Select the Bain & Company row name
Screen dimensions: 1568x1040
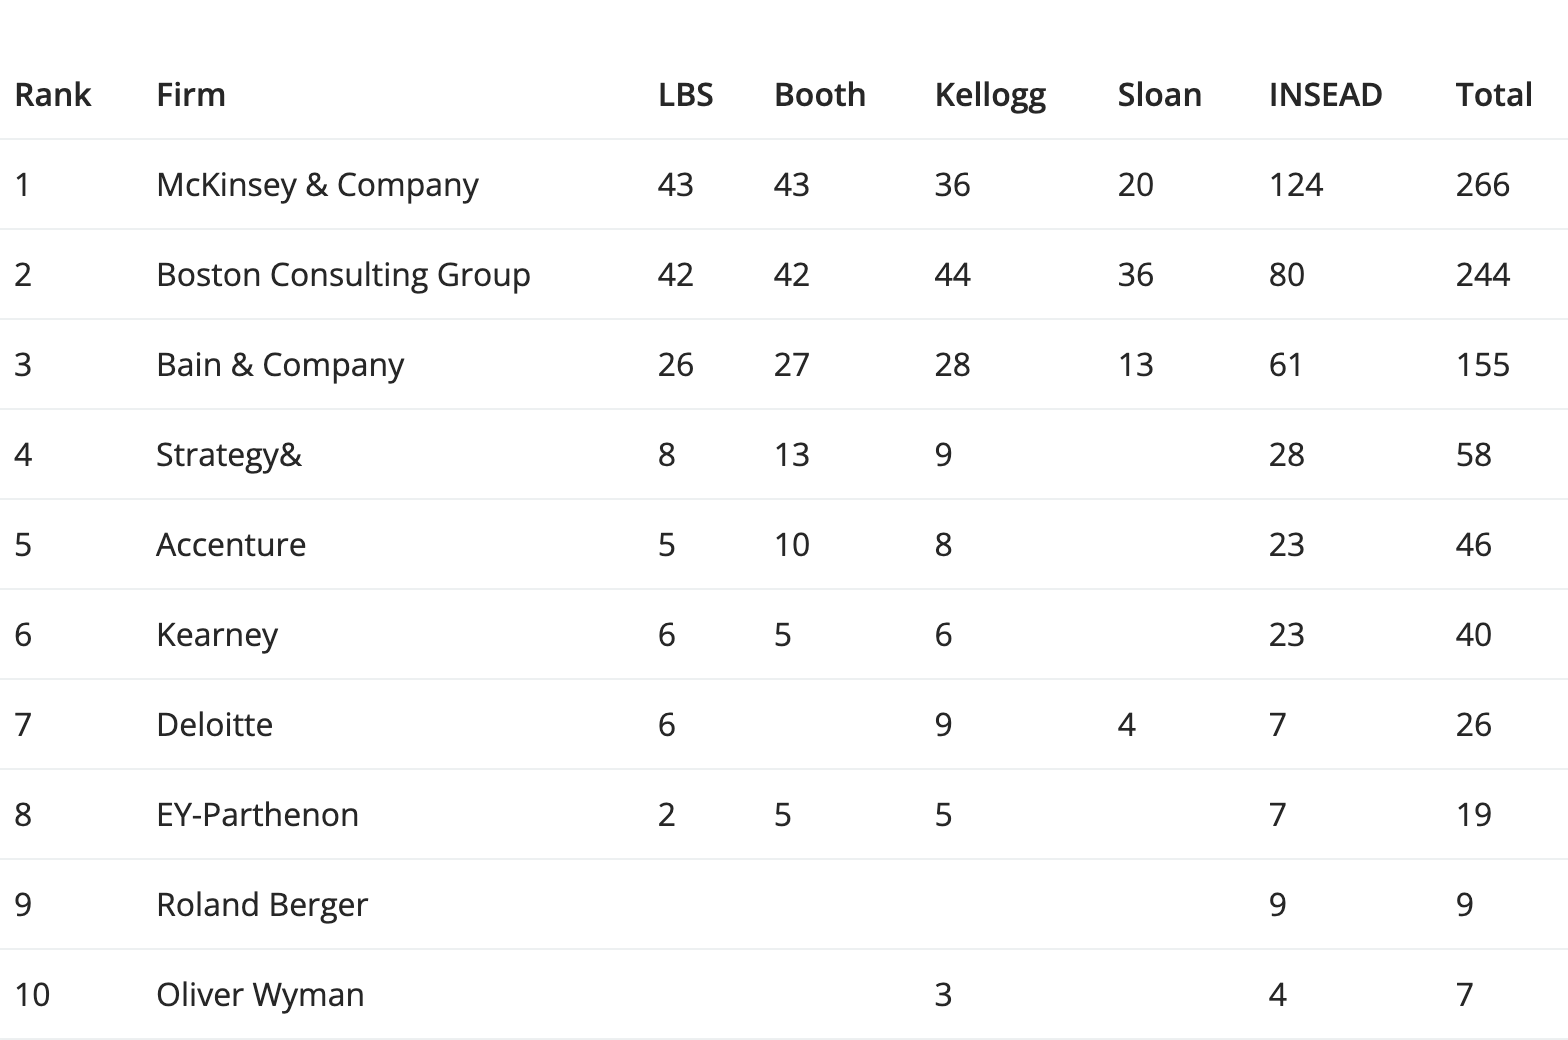point(280,365)
